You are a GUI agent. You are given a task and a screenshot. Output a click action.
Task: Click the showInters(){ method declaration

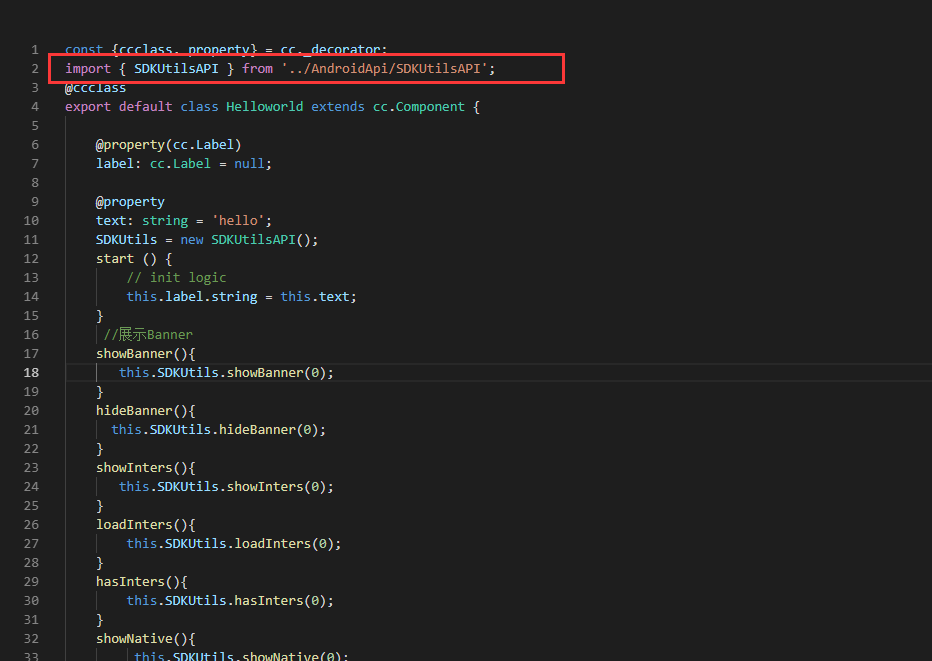(146, 468)
